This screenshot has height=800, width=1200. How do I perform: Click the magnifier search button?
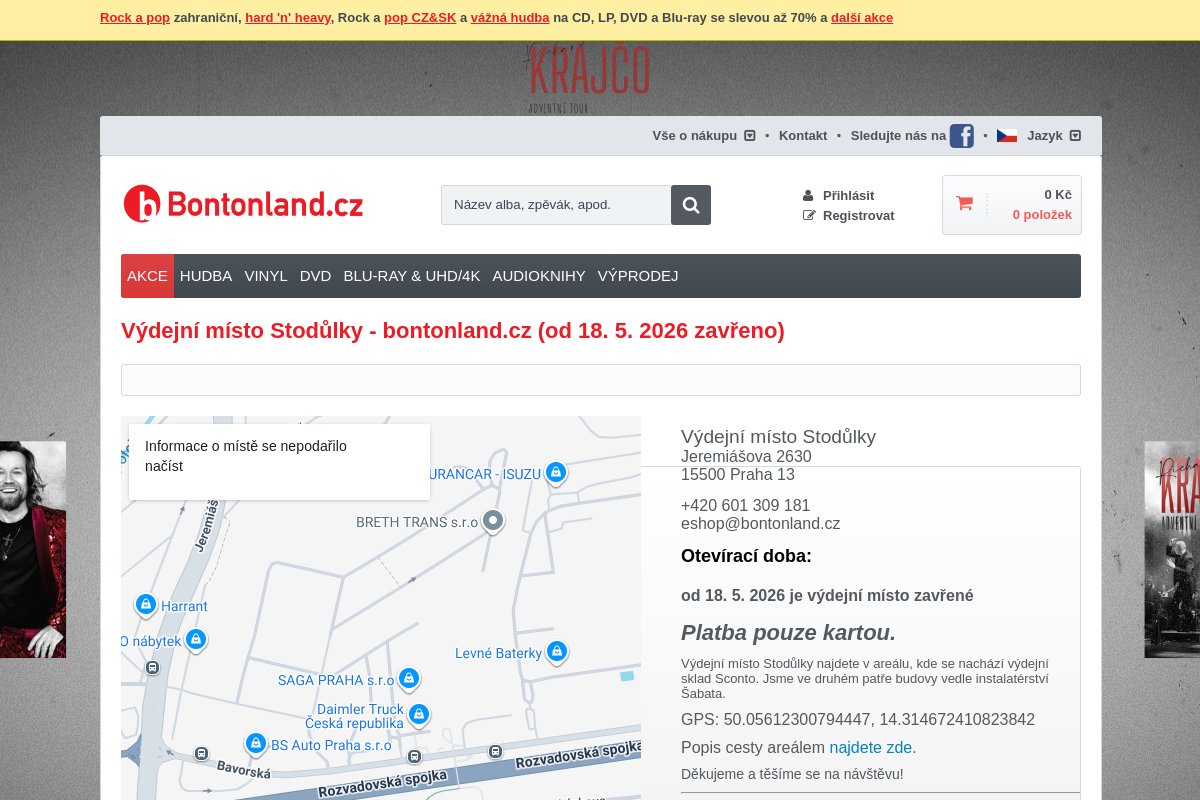[691, 205]
